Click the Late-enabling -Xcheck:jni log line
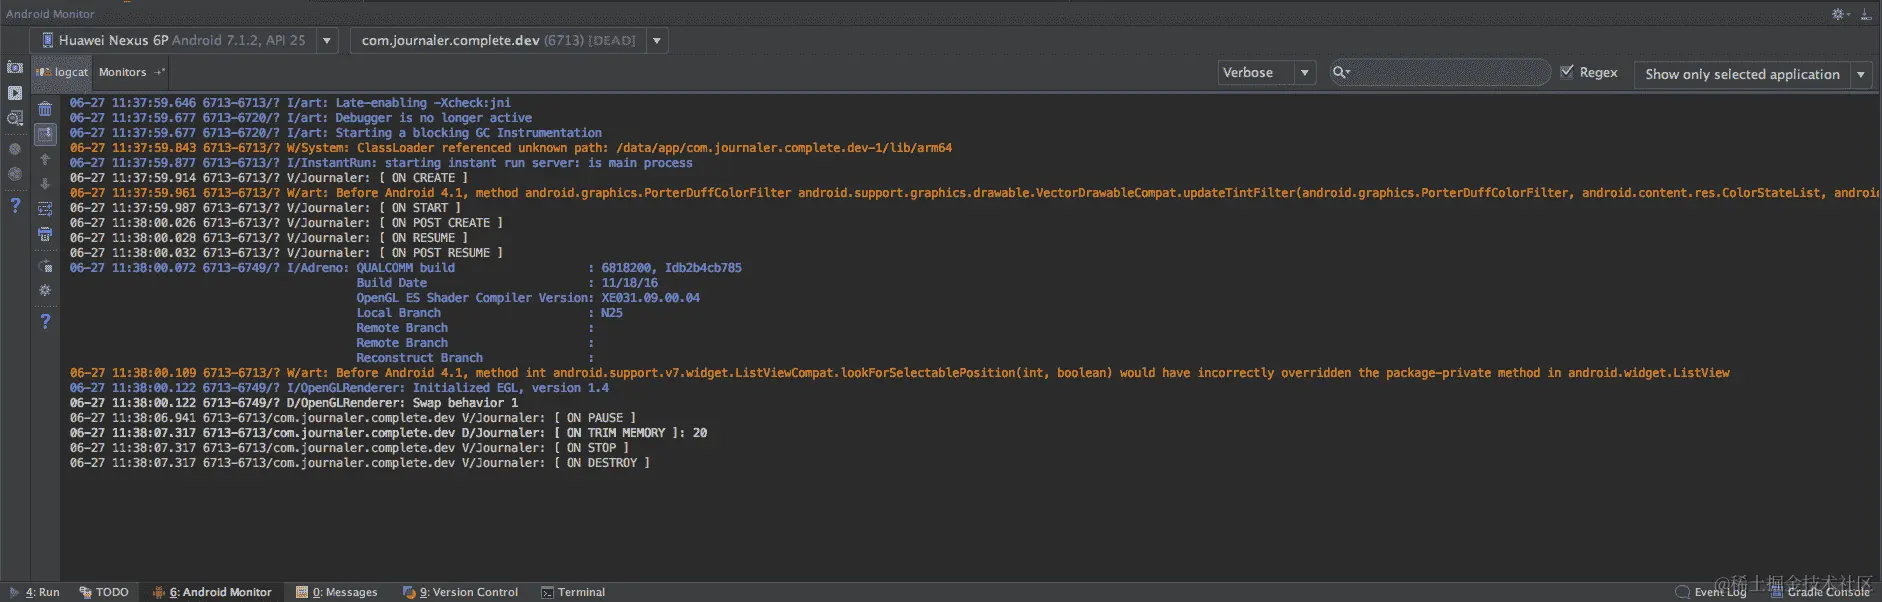 (x=290, y=103)
